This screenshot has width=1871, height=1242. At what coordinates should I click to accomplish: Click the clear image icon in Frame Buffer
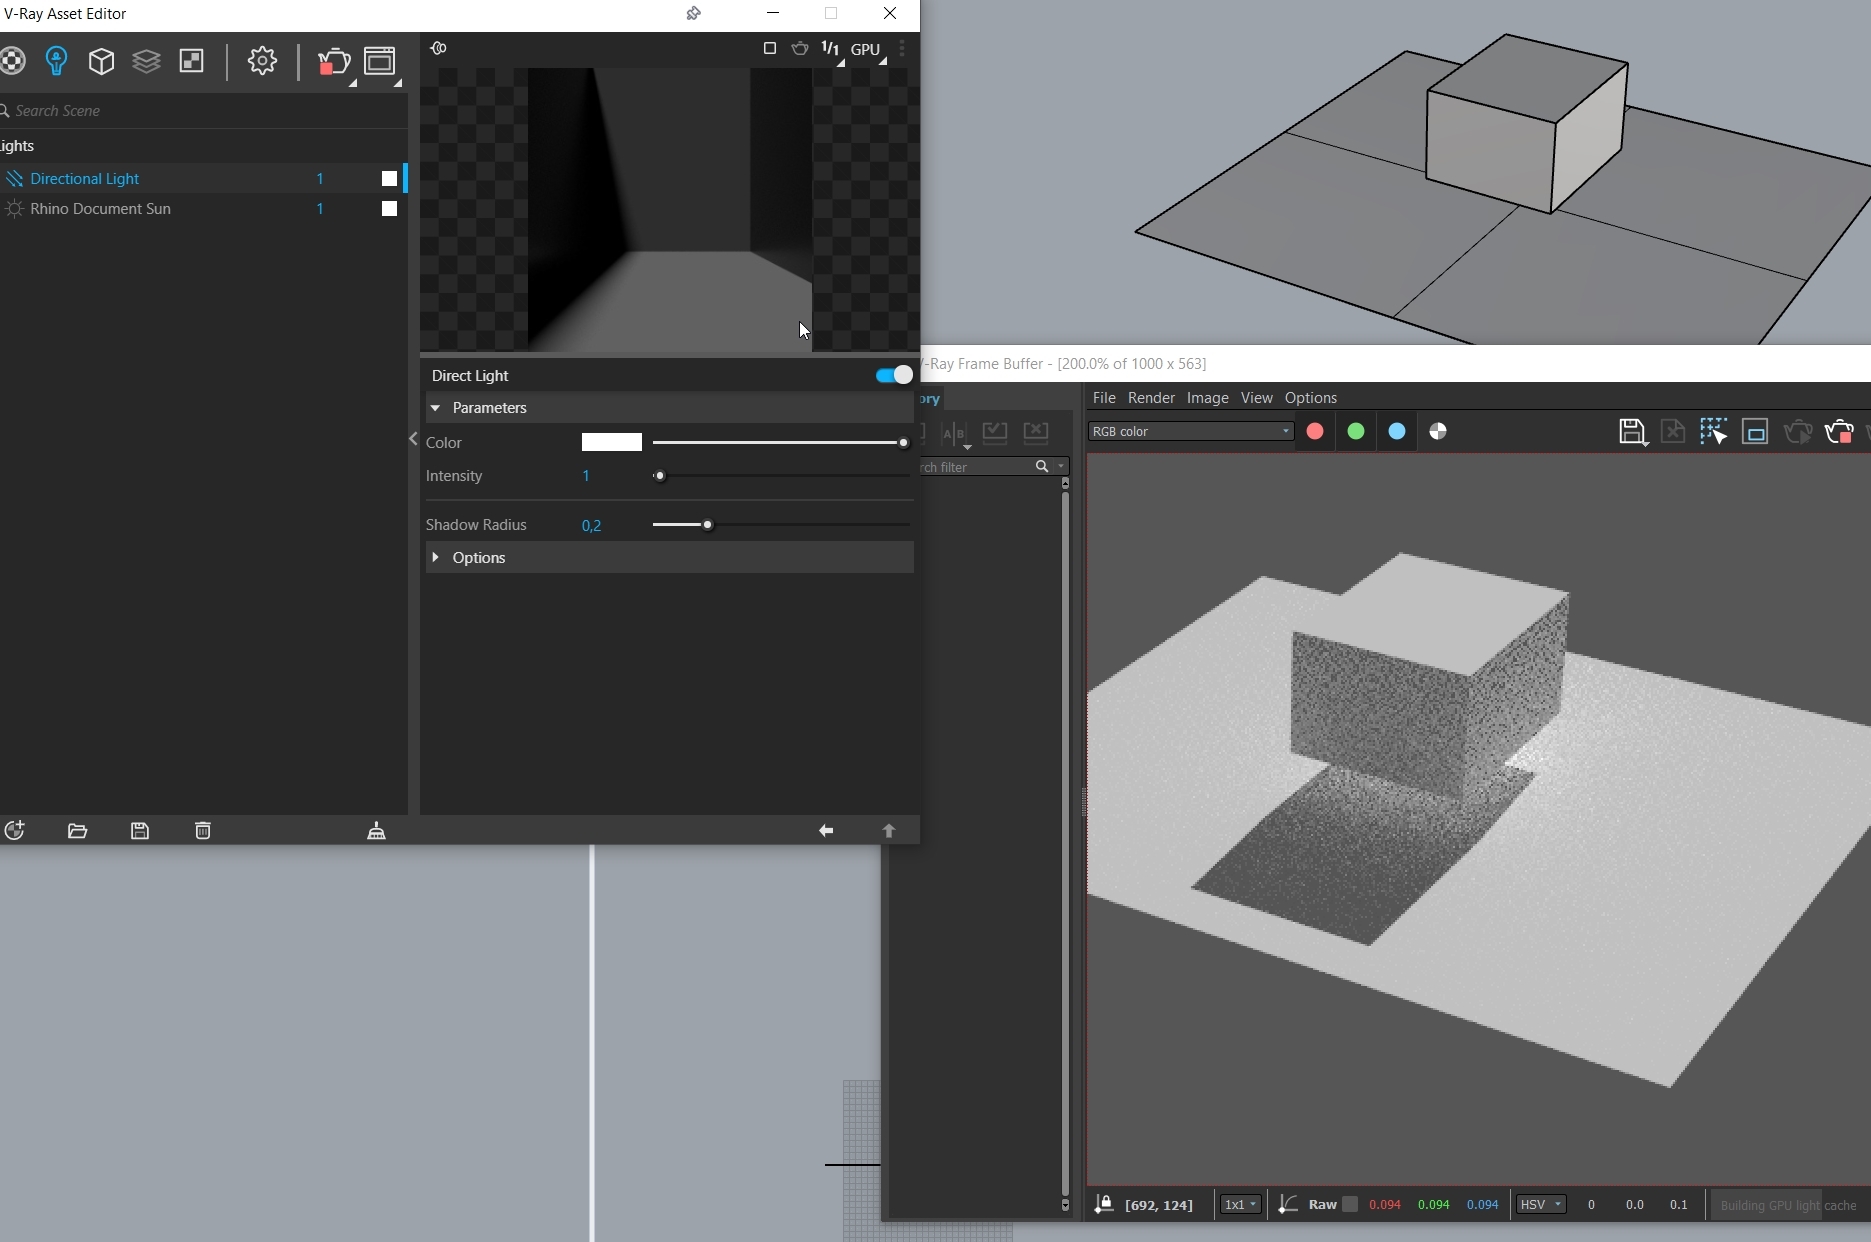tap(1673, 432)
